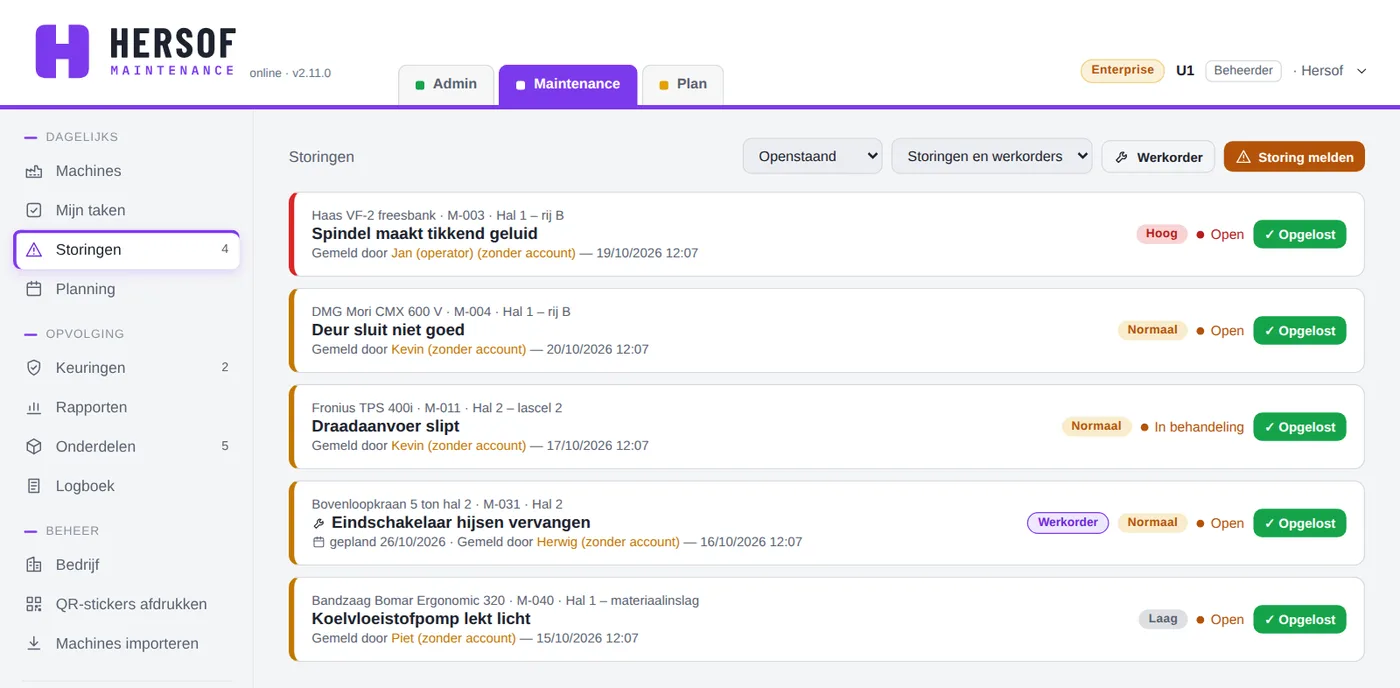Viewport: 1400px width, 688px height.
Task: Click the Storing melden button
Action: coord(1294,157)
